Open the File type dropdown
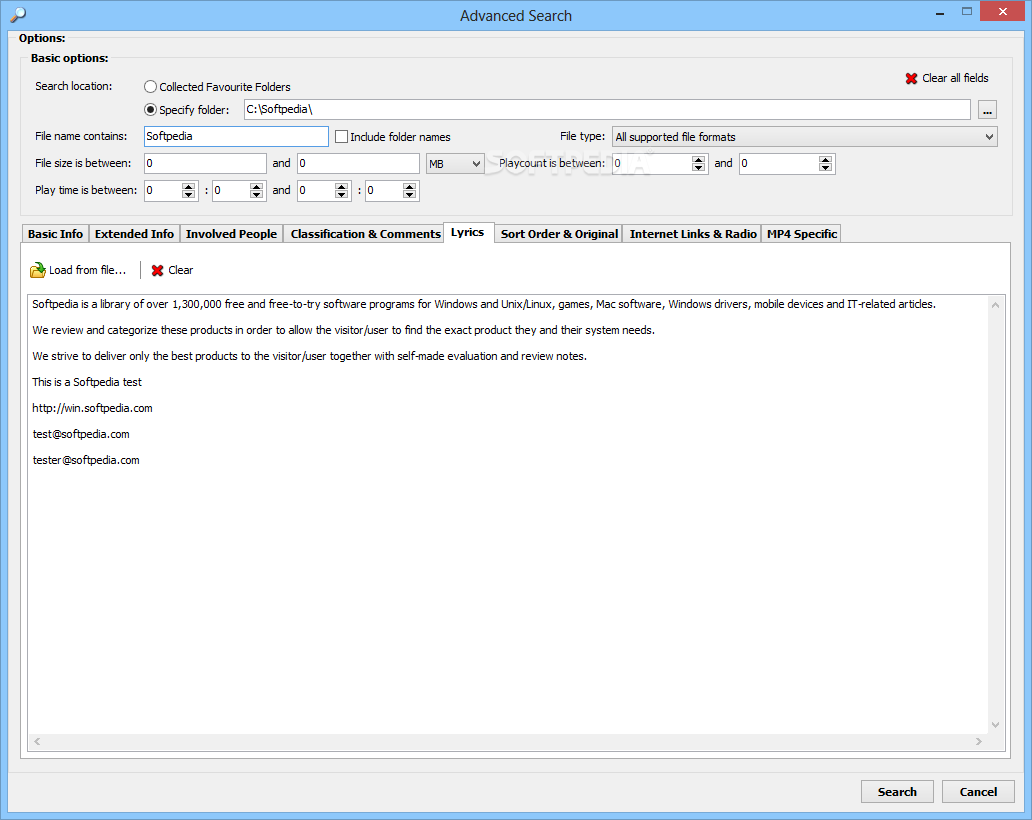 tap(804, 137)
